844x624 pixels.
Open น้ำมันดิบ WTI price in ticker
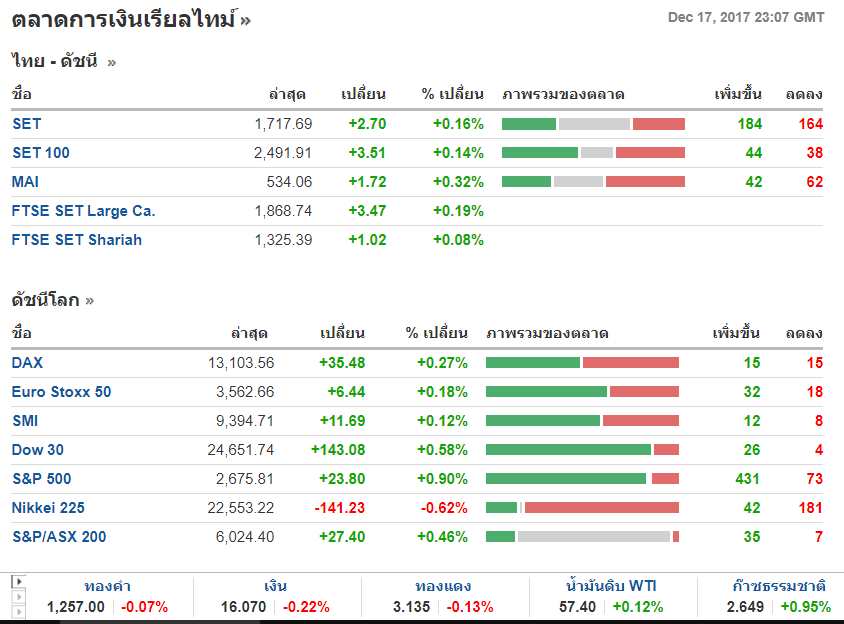tap(611, 586)
